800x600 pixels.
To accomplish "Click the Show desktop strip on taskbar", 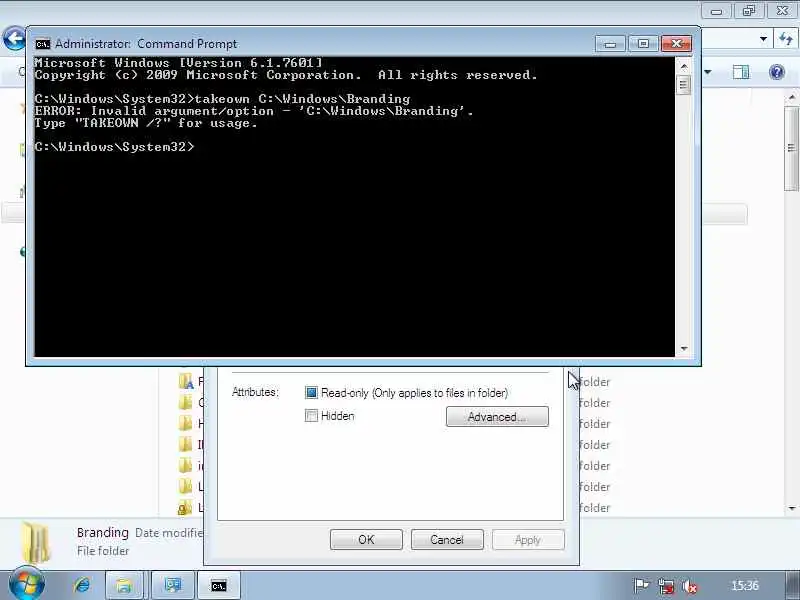I will pos(793,586).
